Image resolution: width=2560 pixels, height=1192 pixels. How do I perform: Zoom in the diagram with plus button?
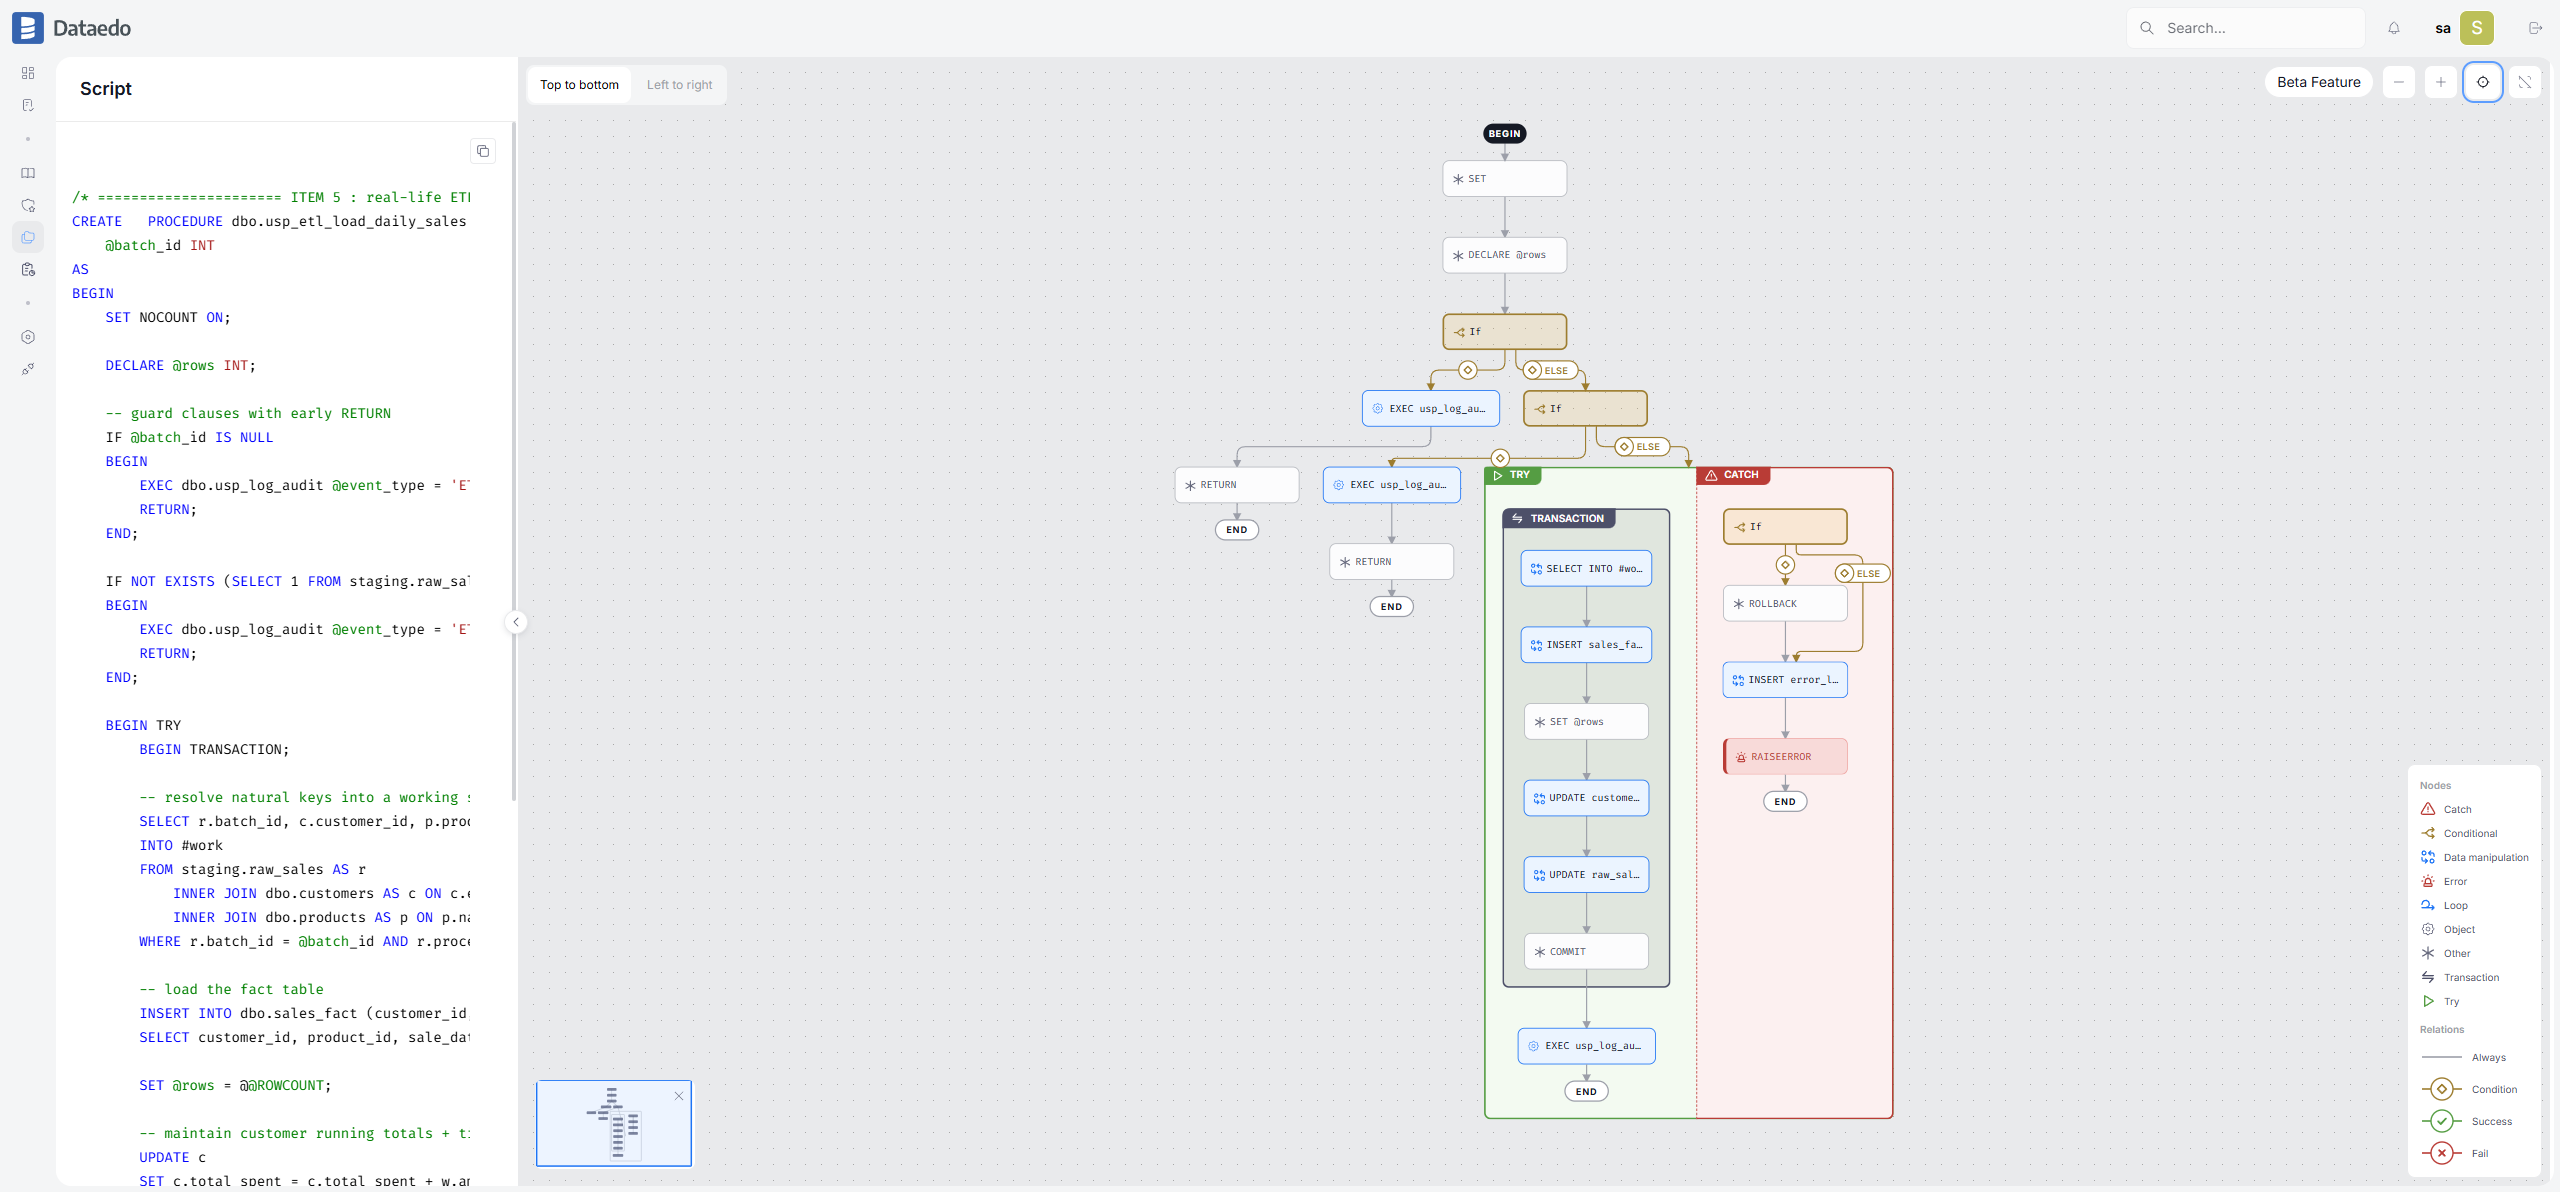pyautogui.click(x=2441, y=82)
